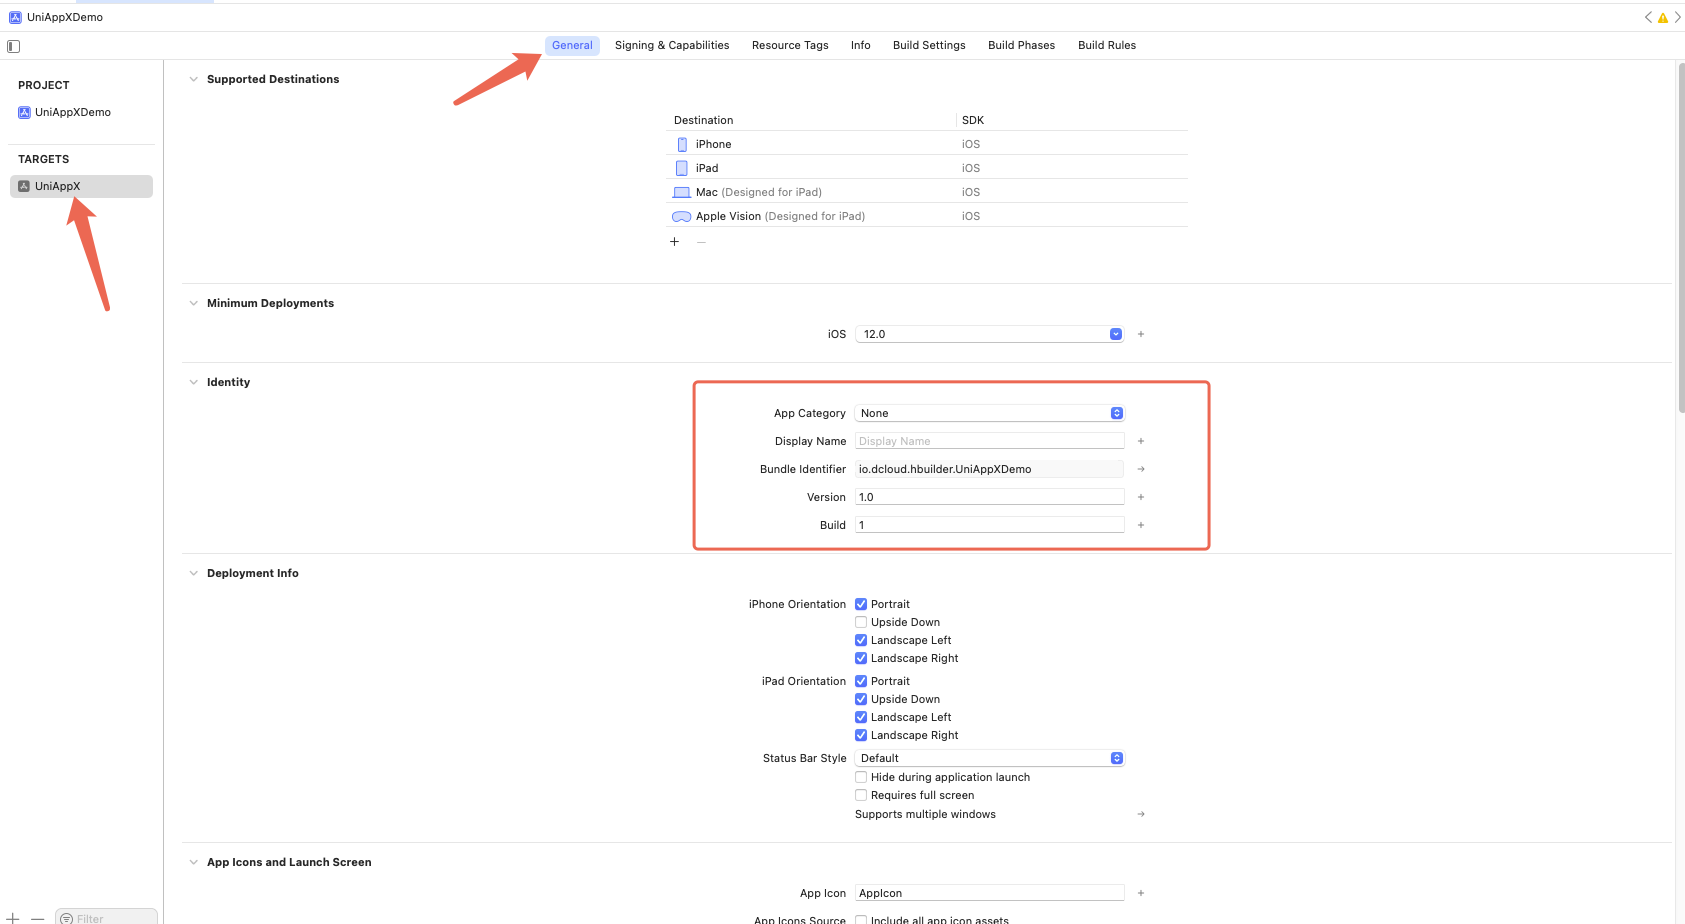Click arrow next to Bundle Identifier field
1685x924 pixels.
(x=1141, y=469)
